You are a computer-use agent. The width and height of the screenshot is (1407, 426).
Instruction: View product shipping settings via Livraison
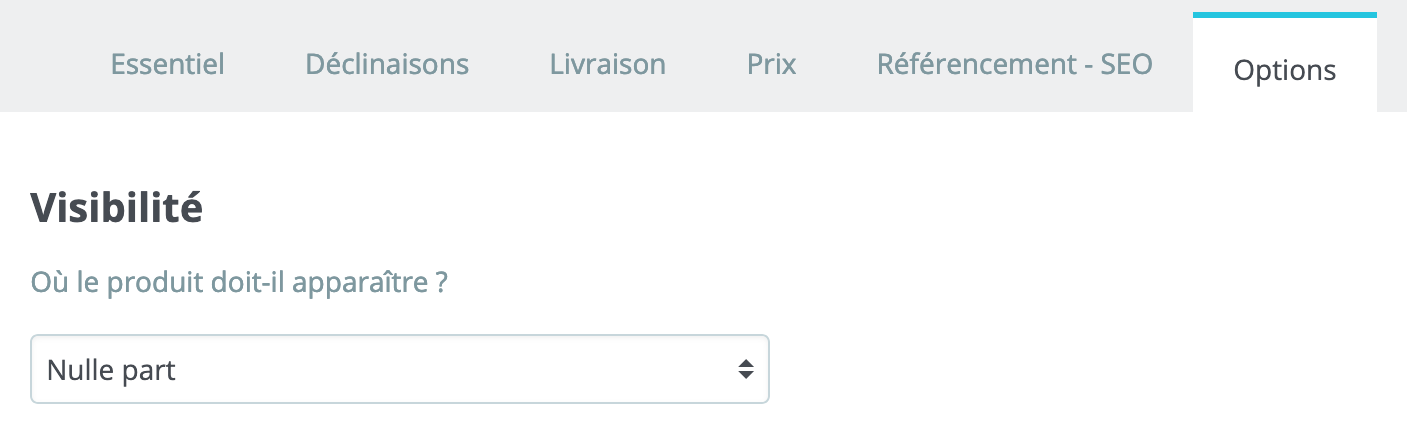(x=607, y=65)
